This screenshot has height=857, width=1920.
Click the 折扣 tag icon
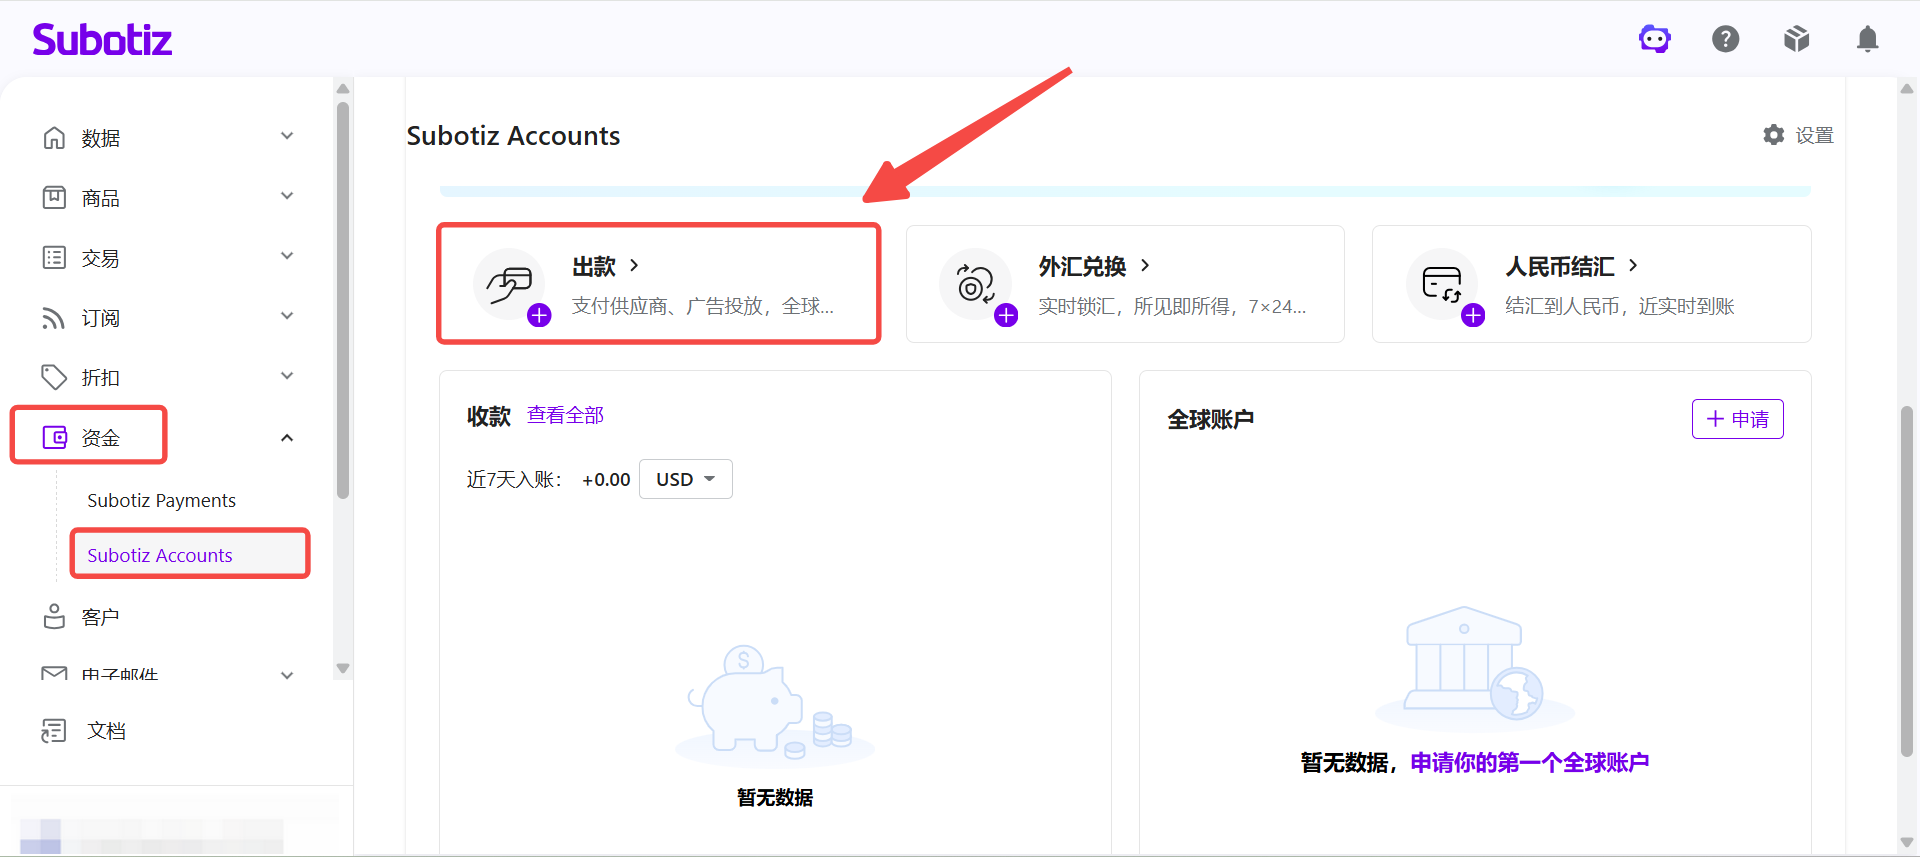(54, 377)
